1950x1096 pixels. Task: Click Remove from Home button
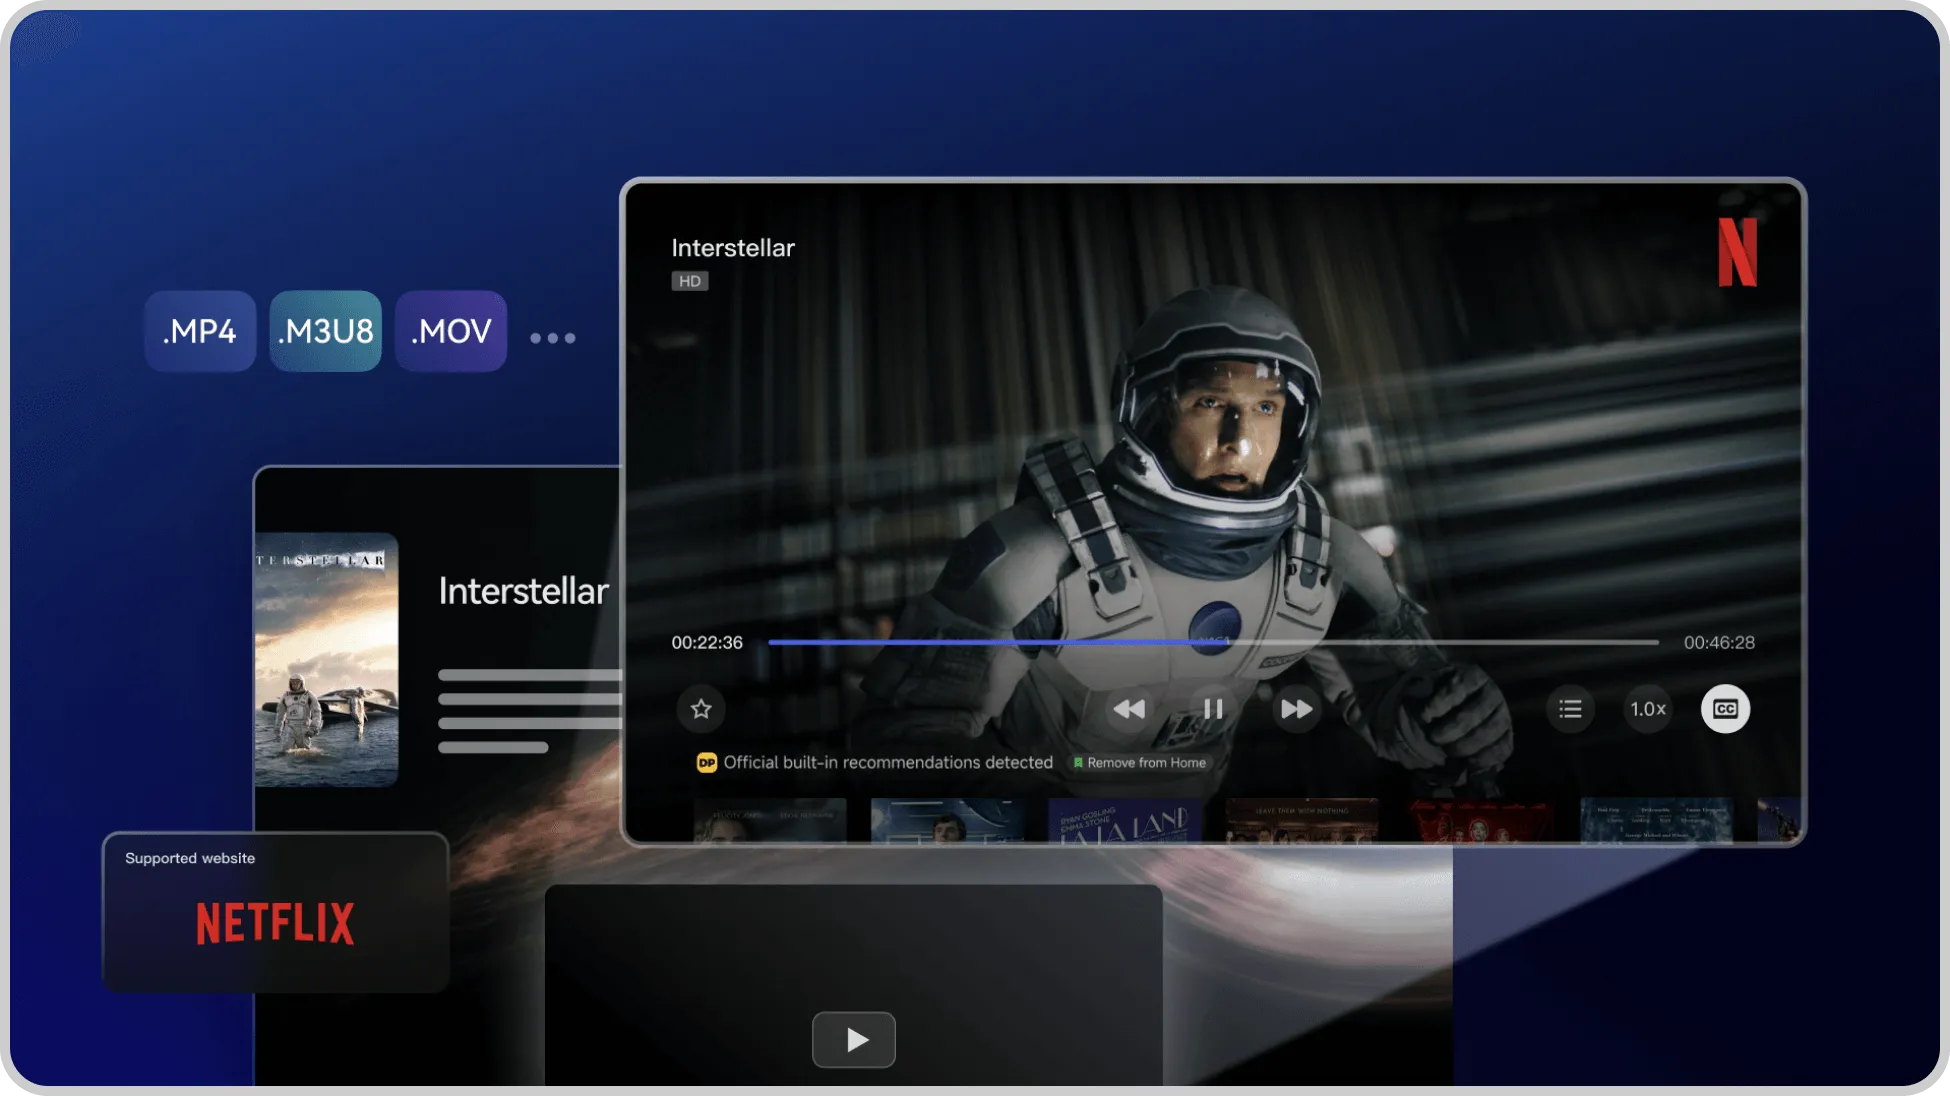coord(1140,763)
